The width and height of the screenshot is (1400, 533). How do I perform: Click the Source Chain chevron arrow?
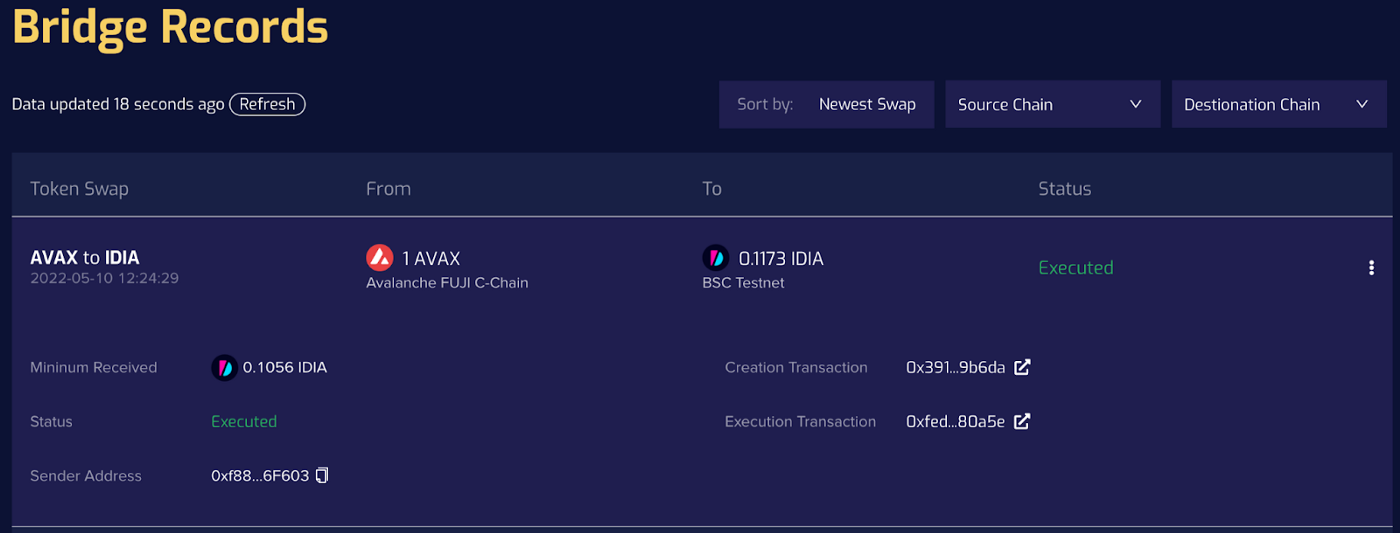coord(1135,104)
